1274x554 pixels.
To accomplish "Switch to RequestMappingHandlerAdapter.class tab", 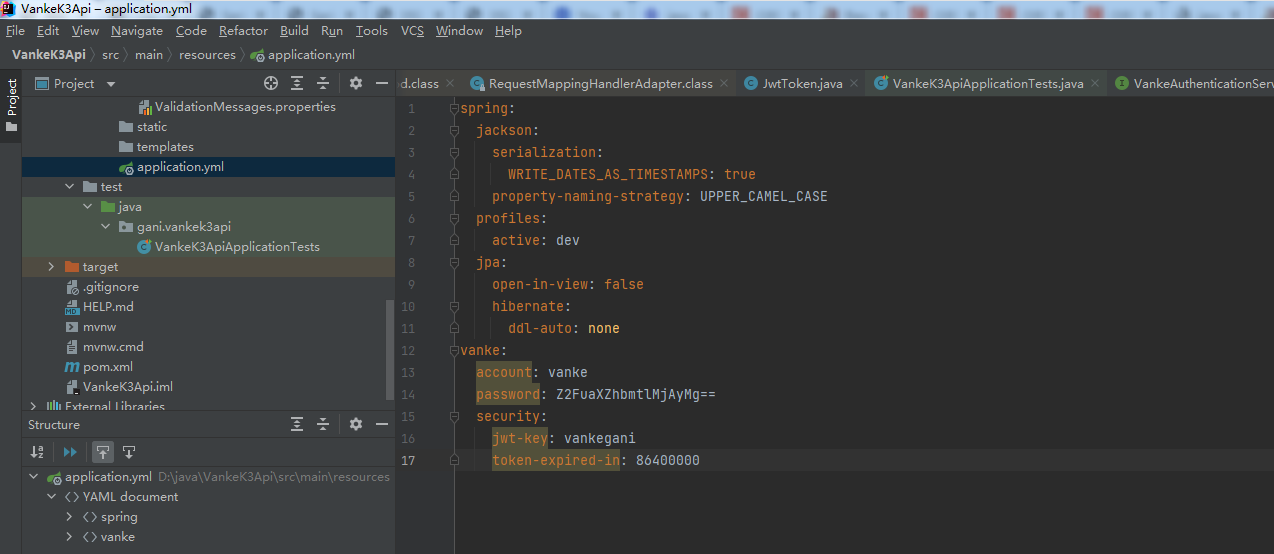I will pos(600,84).
